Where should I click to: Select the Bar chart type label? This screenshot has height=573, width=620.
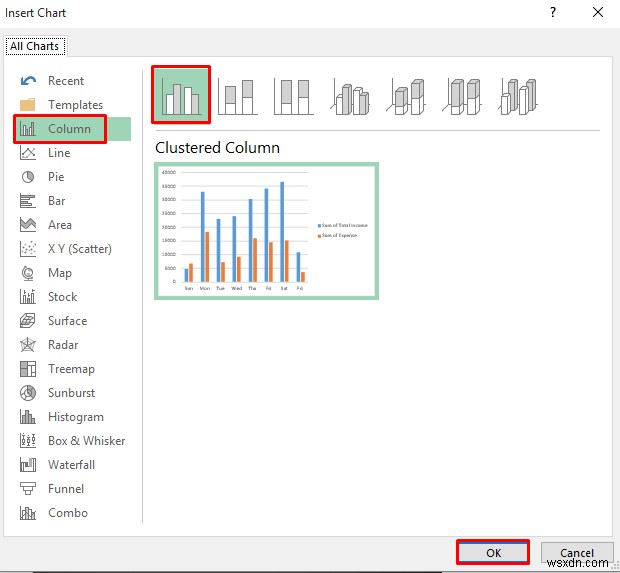(56, 201)
